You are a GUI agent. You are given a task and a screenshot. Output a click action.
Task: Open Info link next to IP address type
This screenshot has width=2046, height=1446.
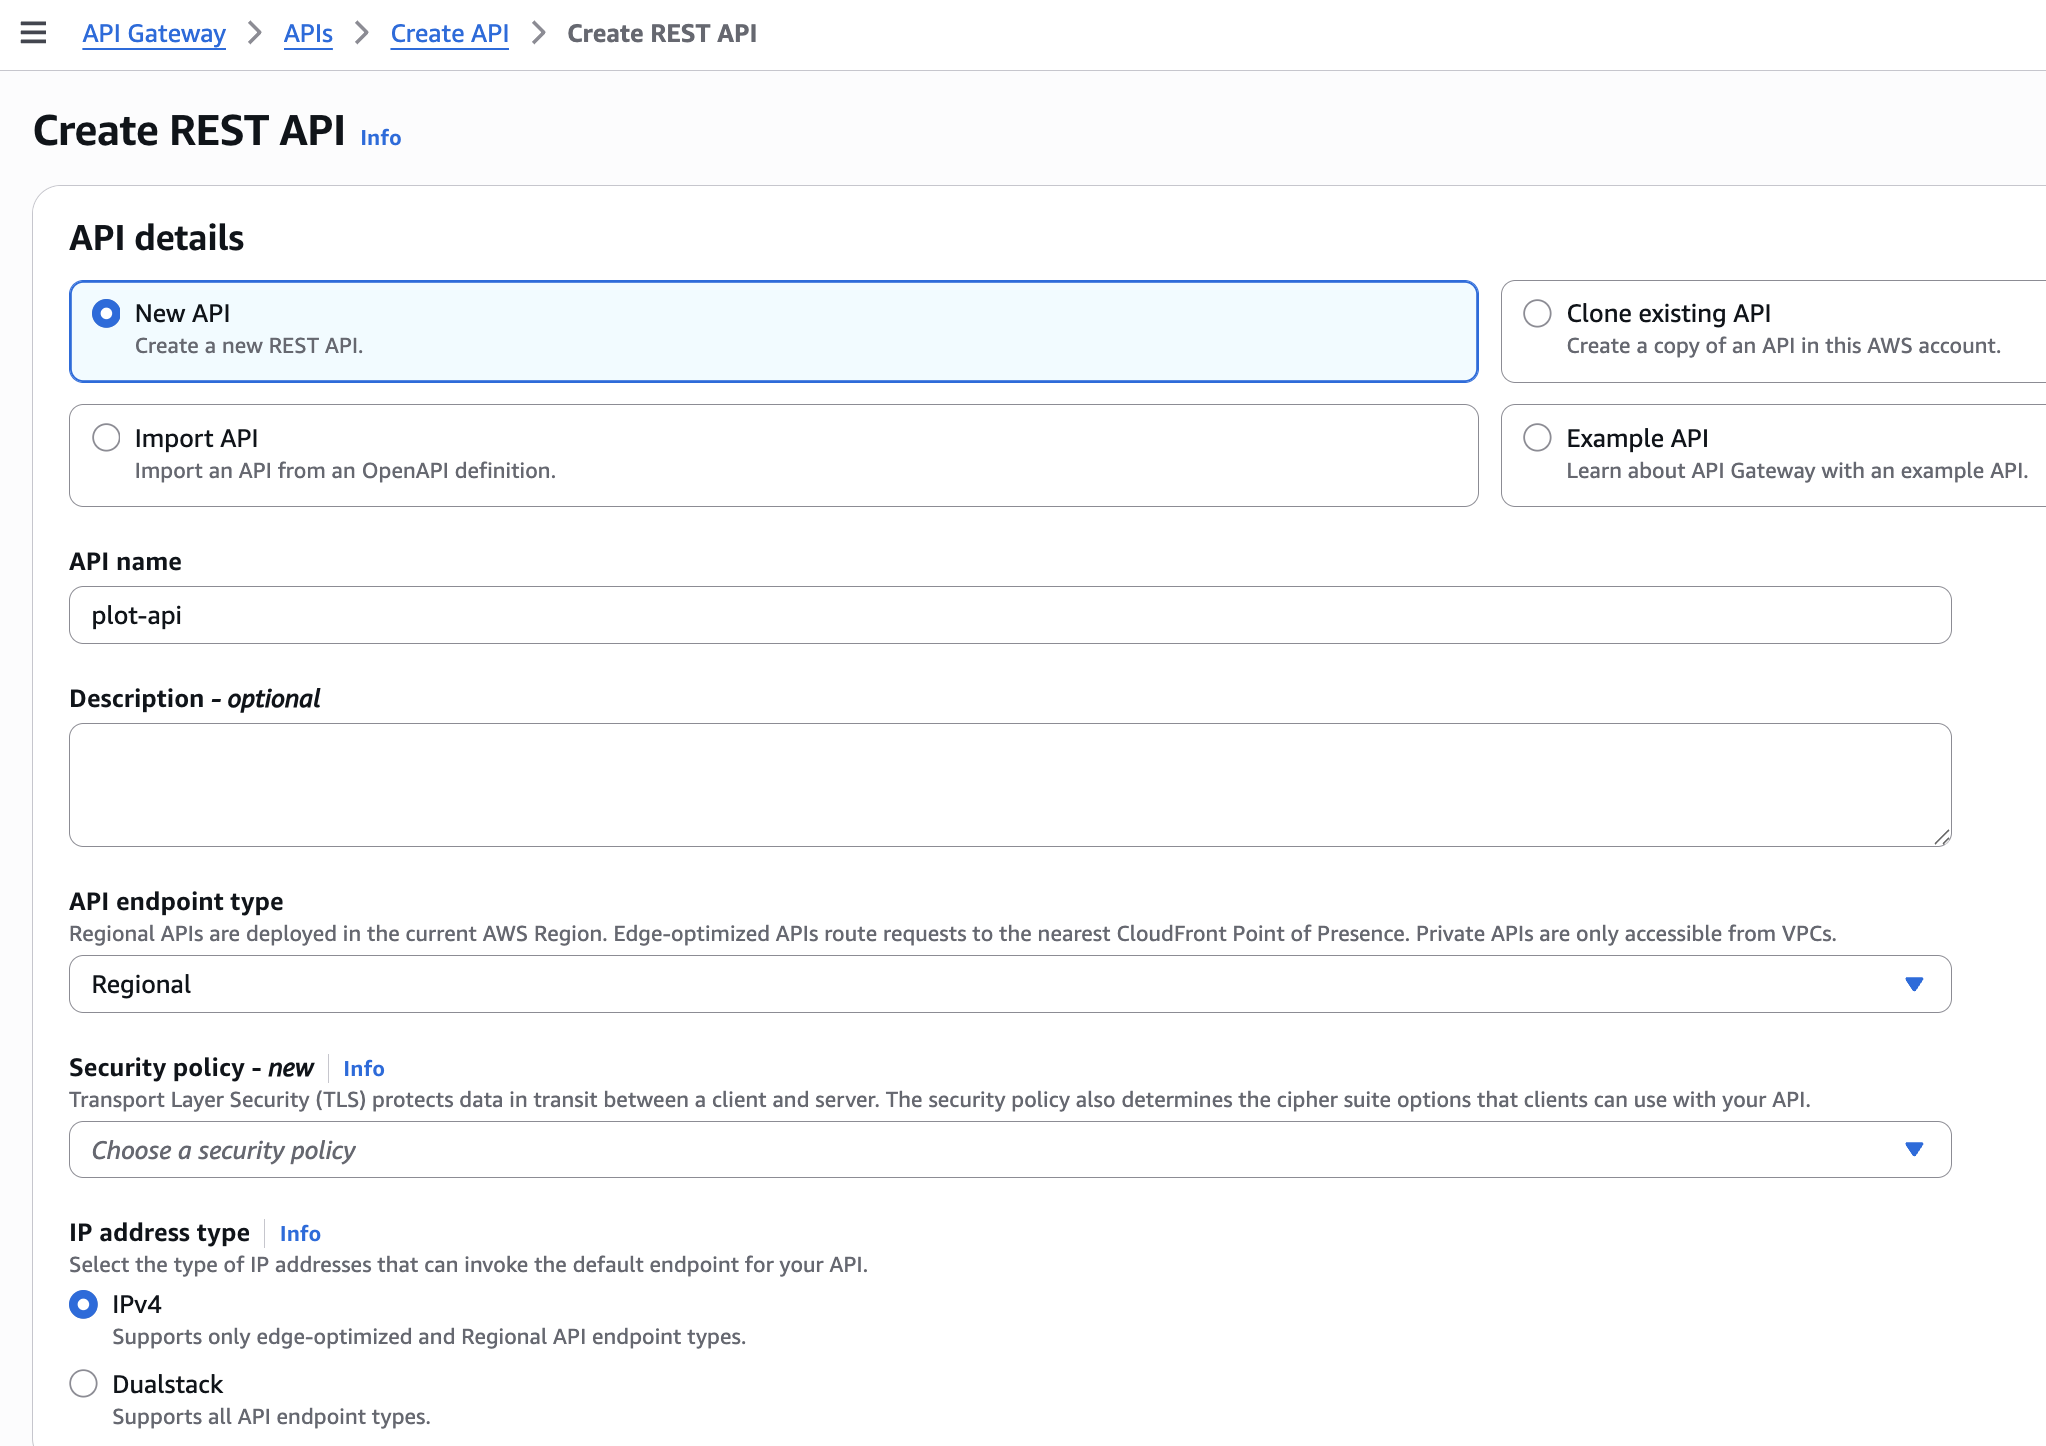[300, 1233]
